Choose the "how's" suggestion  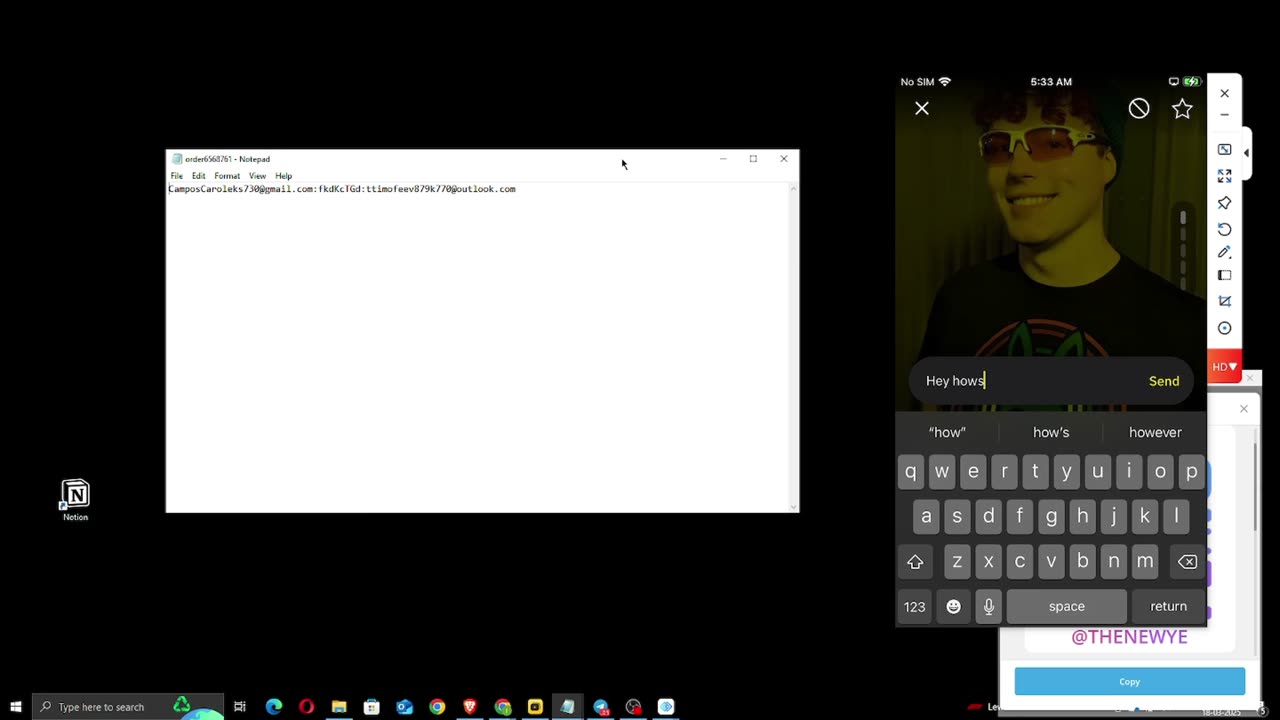pos(1051,432)
